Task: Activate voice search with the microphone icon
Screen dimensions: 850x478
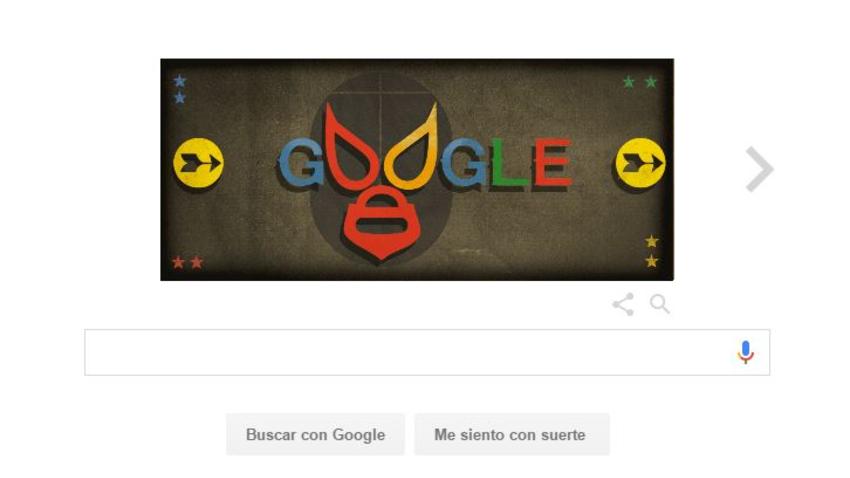Action: click(x=745, y=352)
